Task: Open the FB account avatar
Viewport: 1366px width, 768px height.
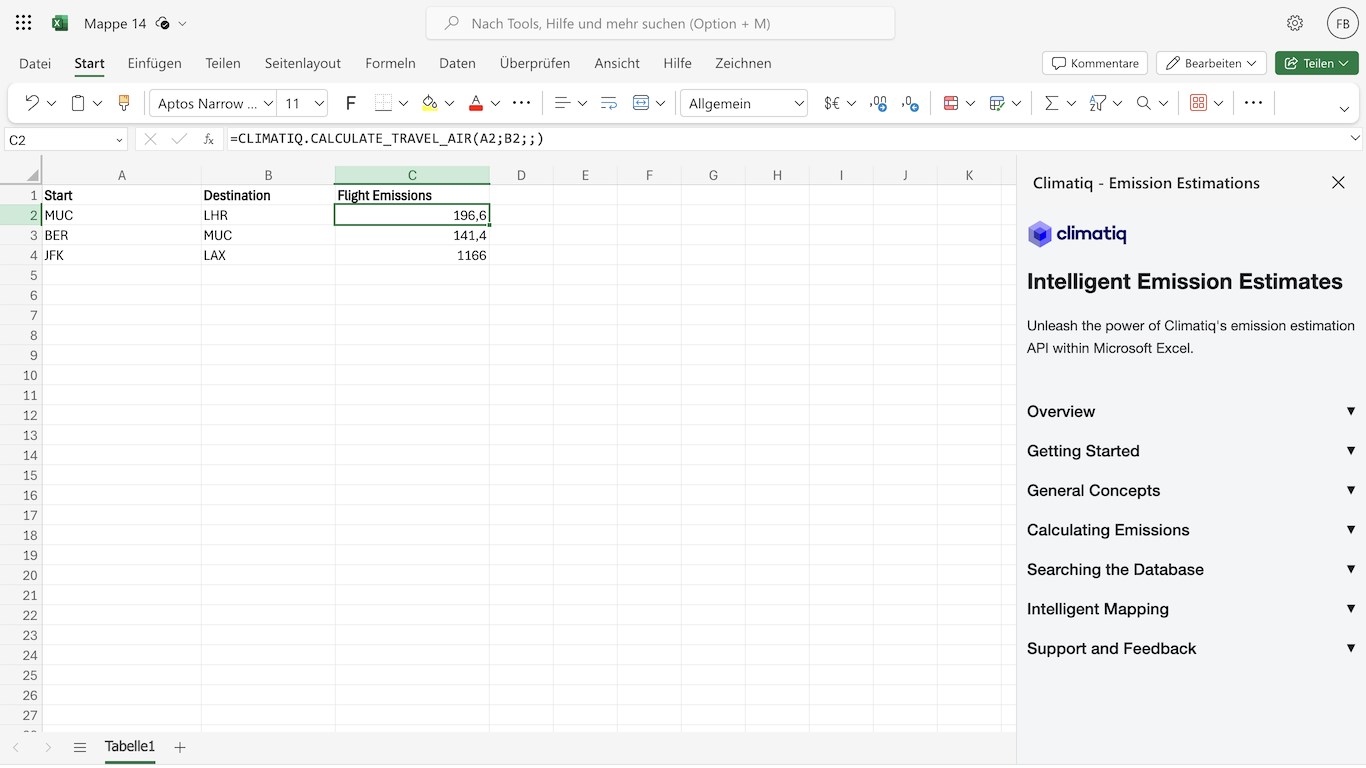Action: point(1342,23)
